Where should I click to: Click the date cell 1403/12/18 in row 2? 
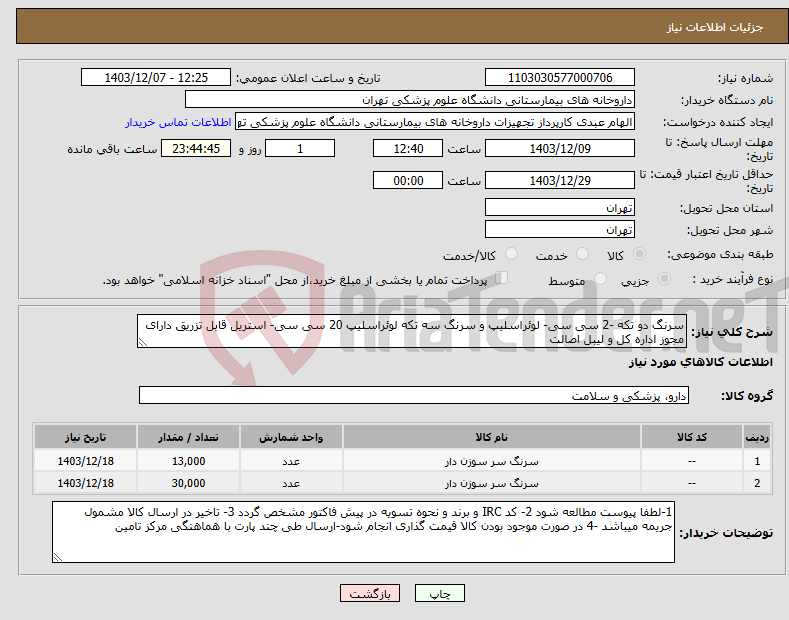pos(86,483)
